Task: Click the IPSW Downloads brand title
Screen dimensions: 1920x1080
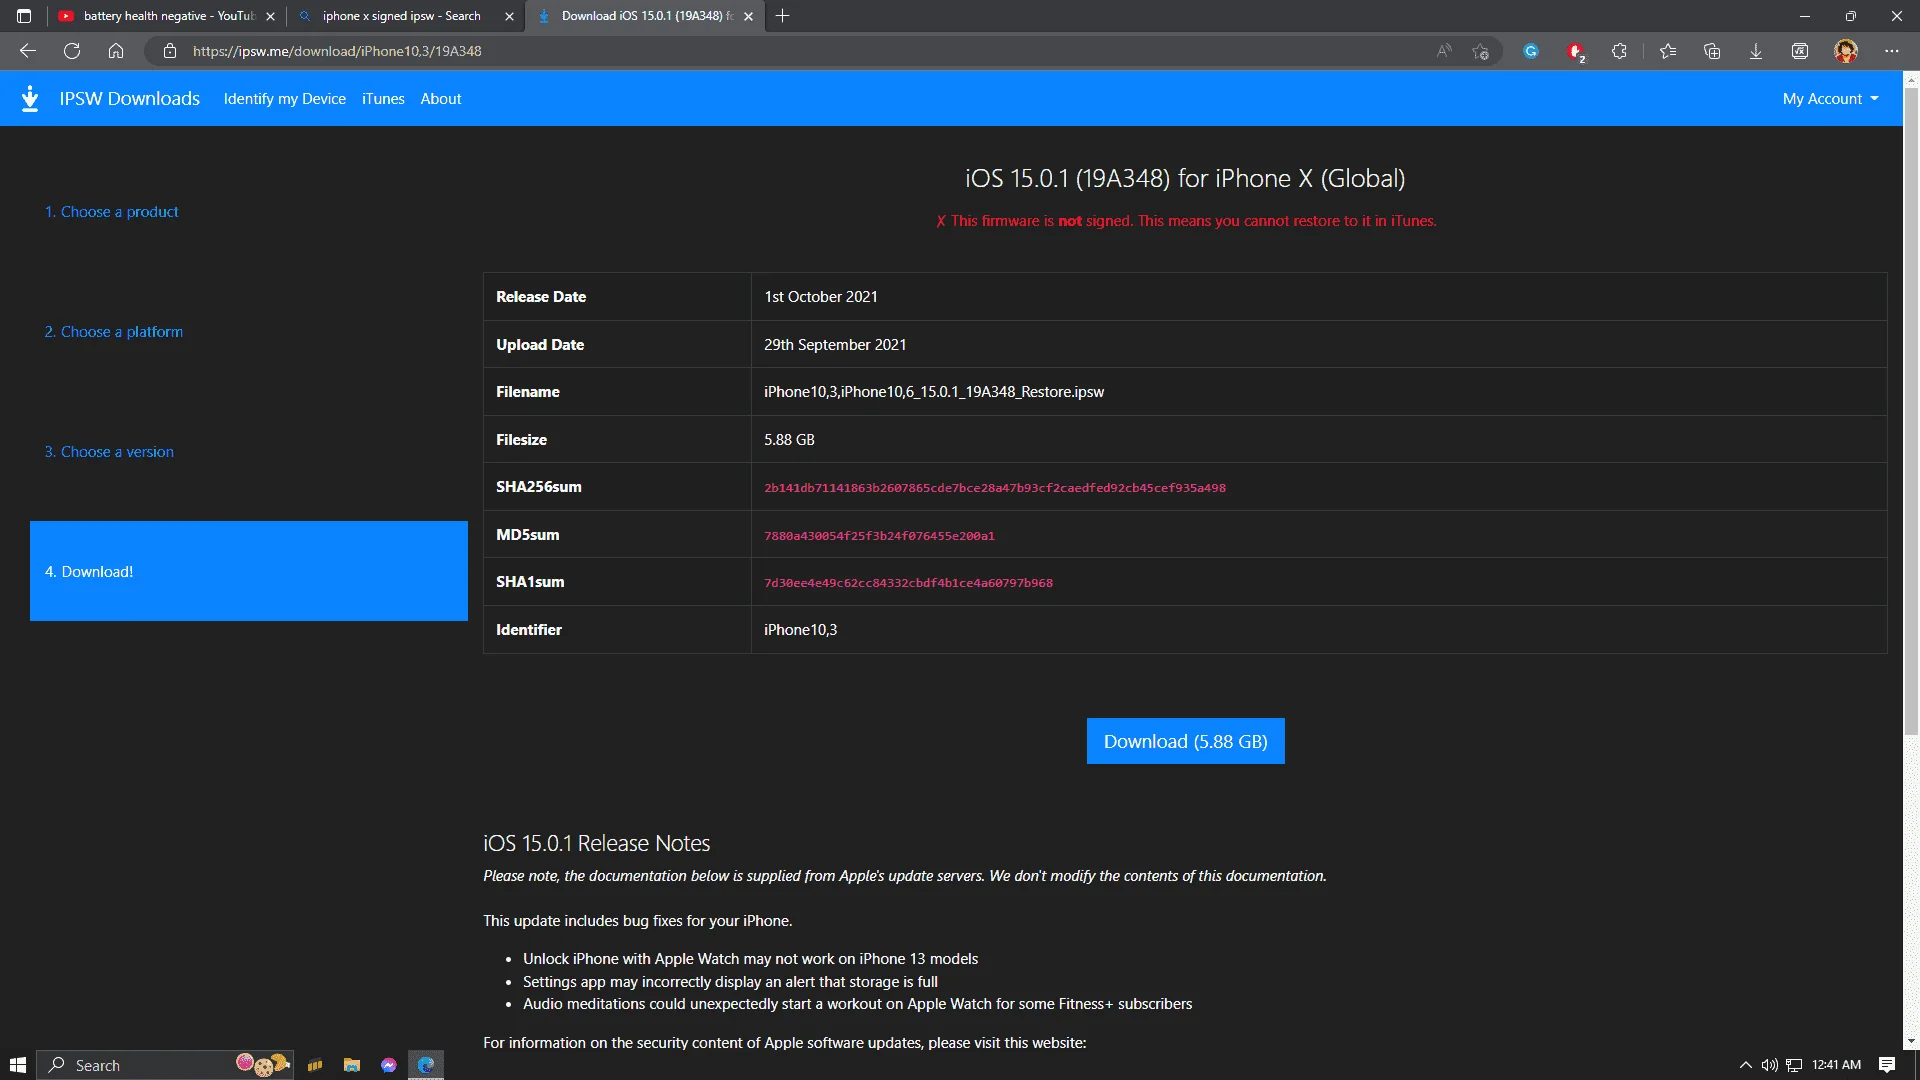Action: coord(129,98)
